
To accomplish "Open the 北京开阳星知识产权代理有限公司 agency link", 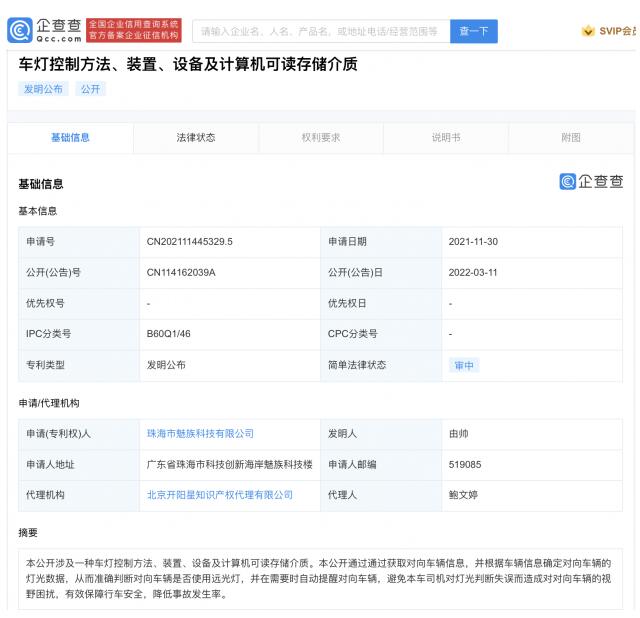I will pos(220,495).
